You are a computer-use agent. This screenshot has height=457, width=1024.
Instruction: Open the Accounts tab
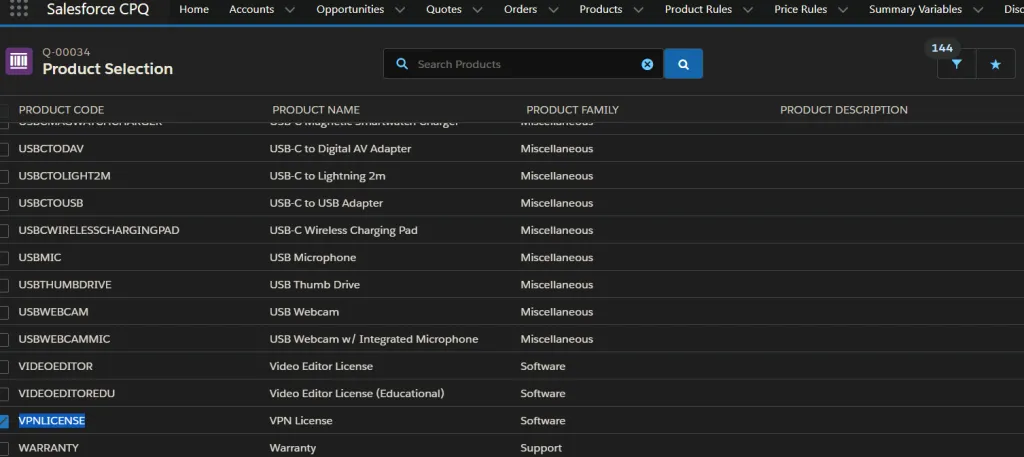pyautogui.click(x=251, y=9)
